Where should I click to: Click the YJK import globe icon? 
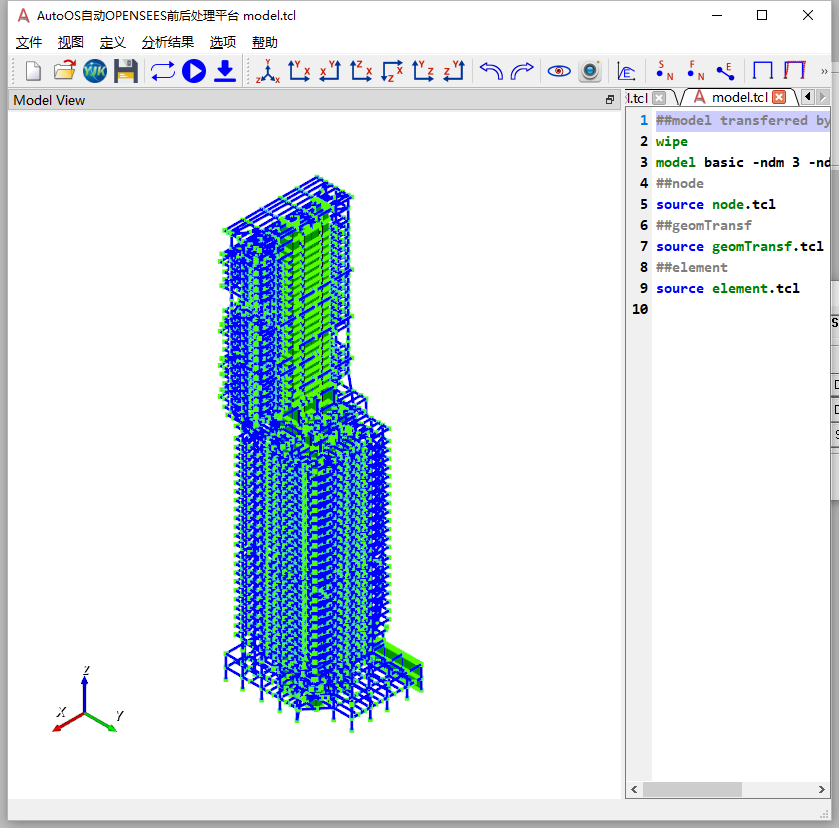coord(95,71)
